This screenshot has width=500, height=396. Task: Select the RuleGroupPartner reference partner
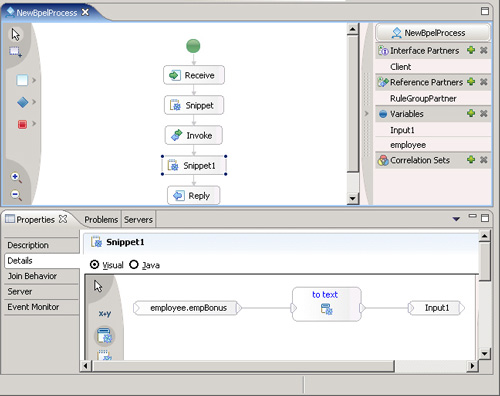coord(433,98)
